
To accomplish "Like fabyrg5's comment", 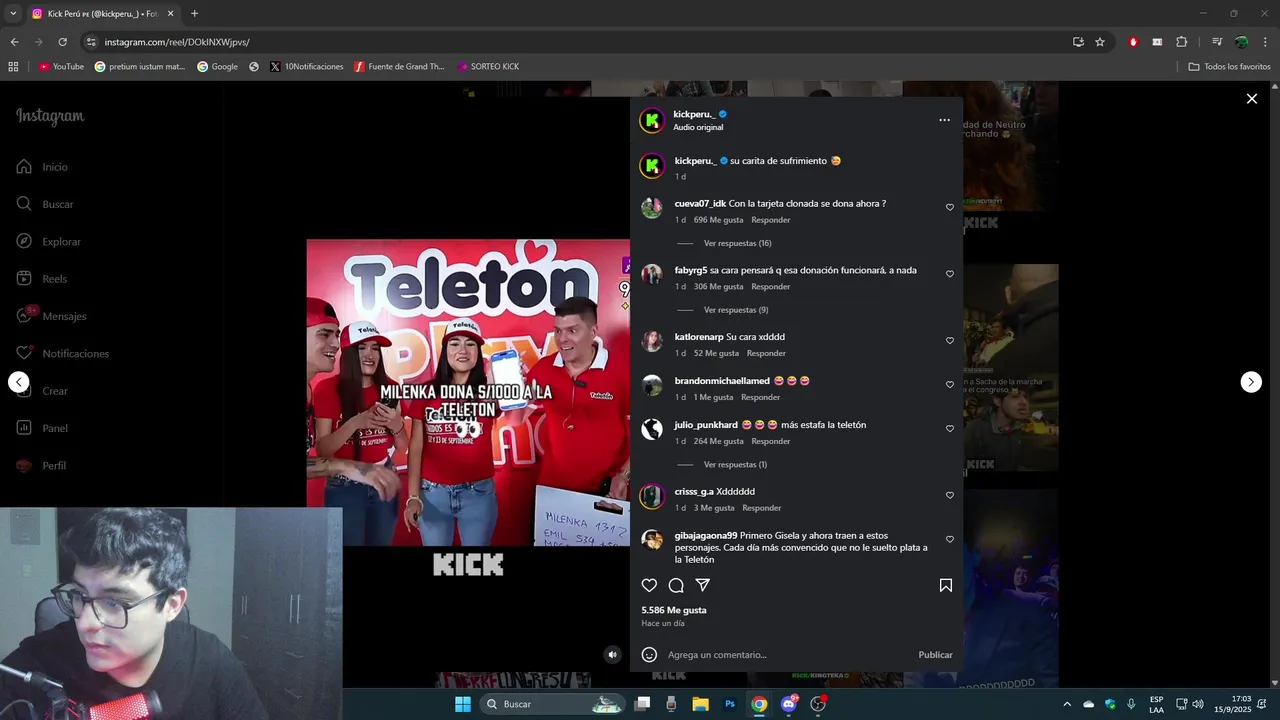I will tap(950, 274).
